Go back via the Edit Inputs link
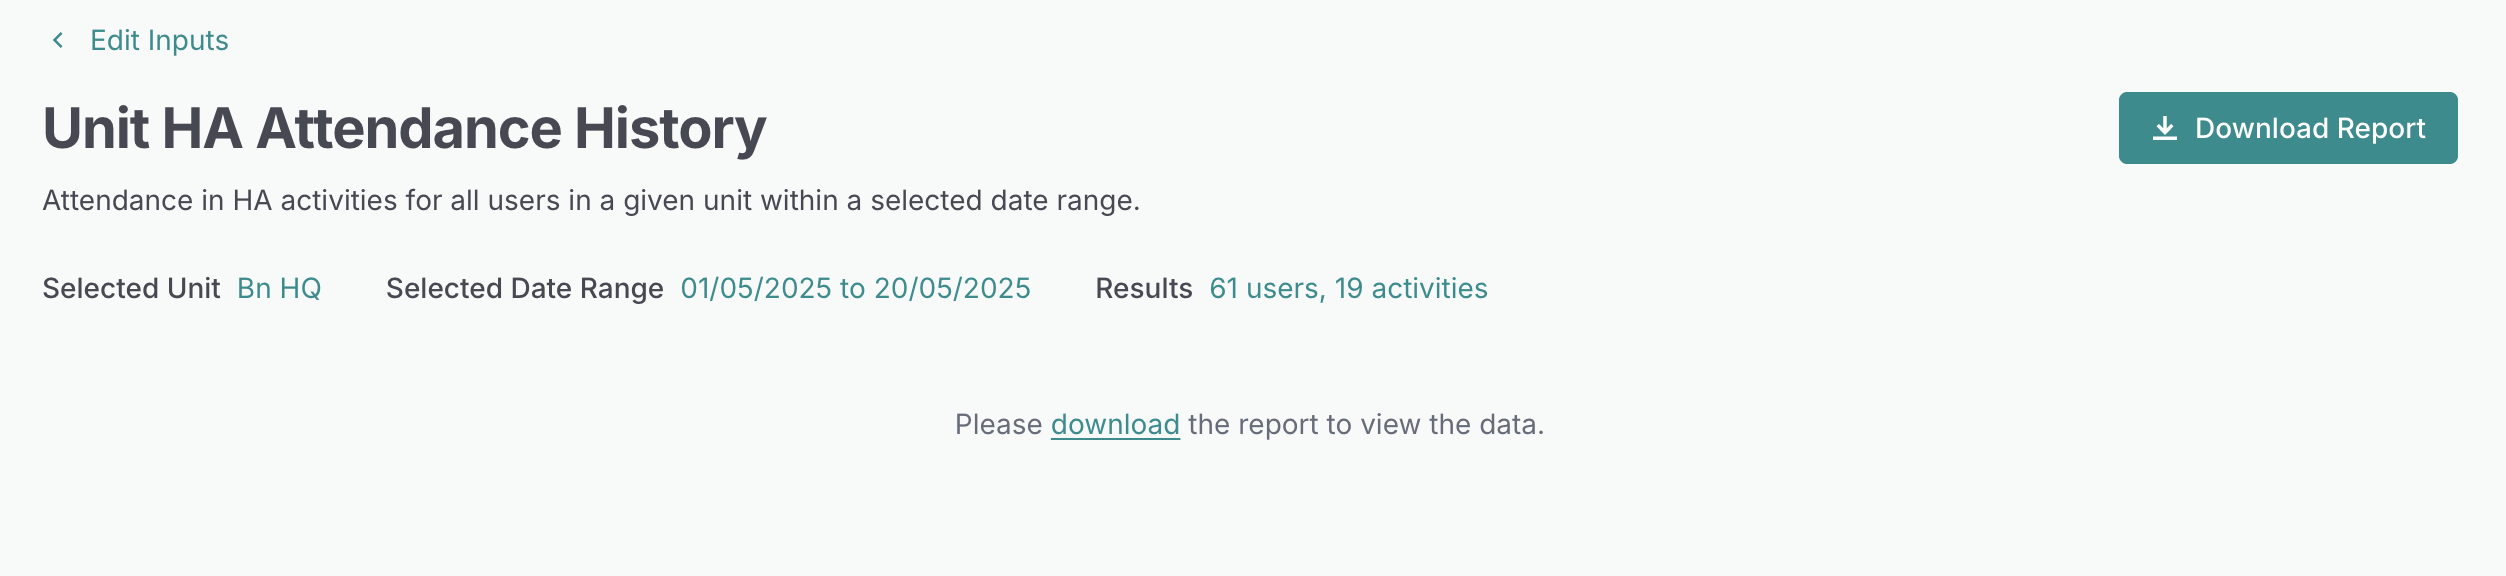The image size is (2506, 576). pyautogui.click(x=159, y=40)
